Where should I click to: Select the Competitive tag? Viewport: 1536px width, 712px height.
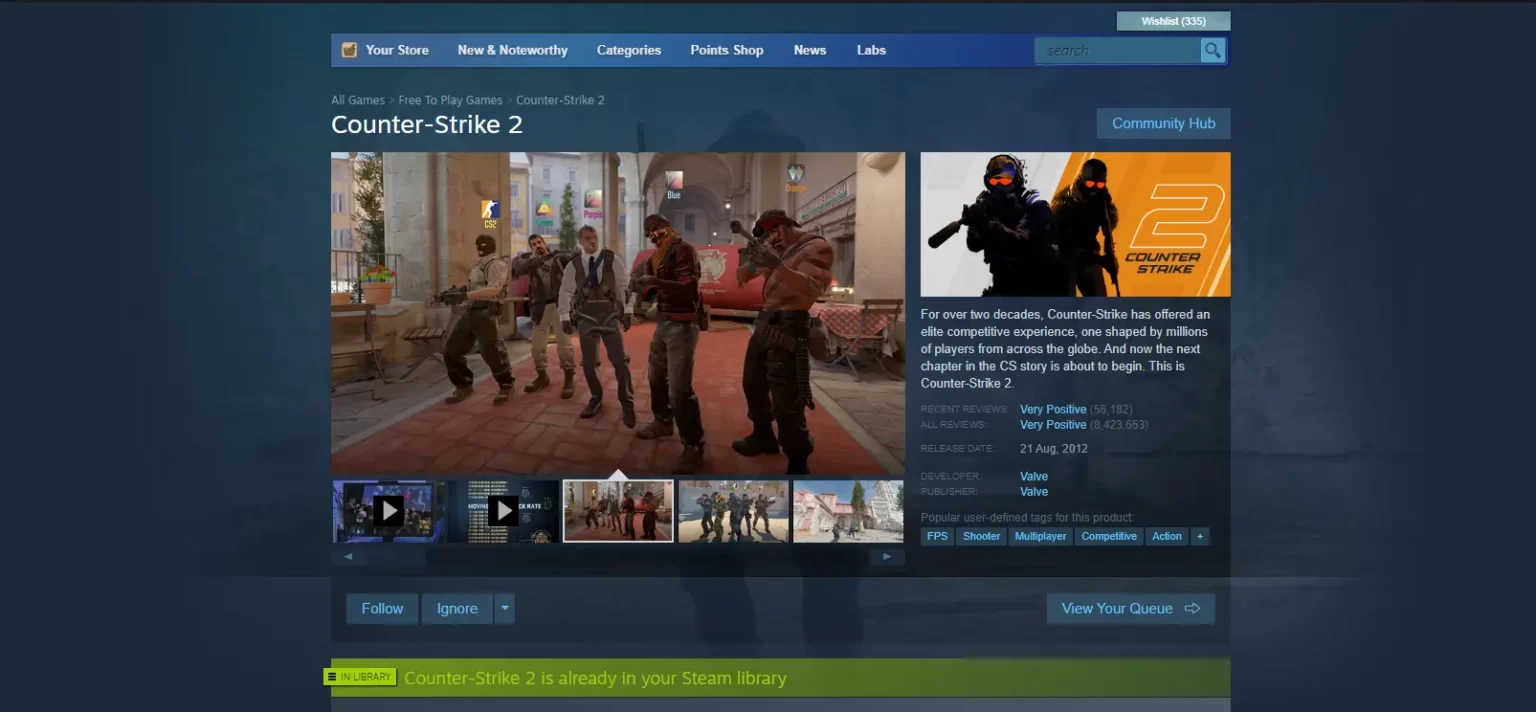(1109, 537)
